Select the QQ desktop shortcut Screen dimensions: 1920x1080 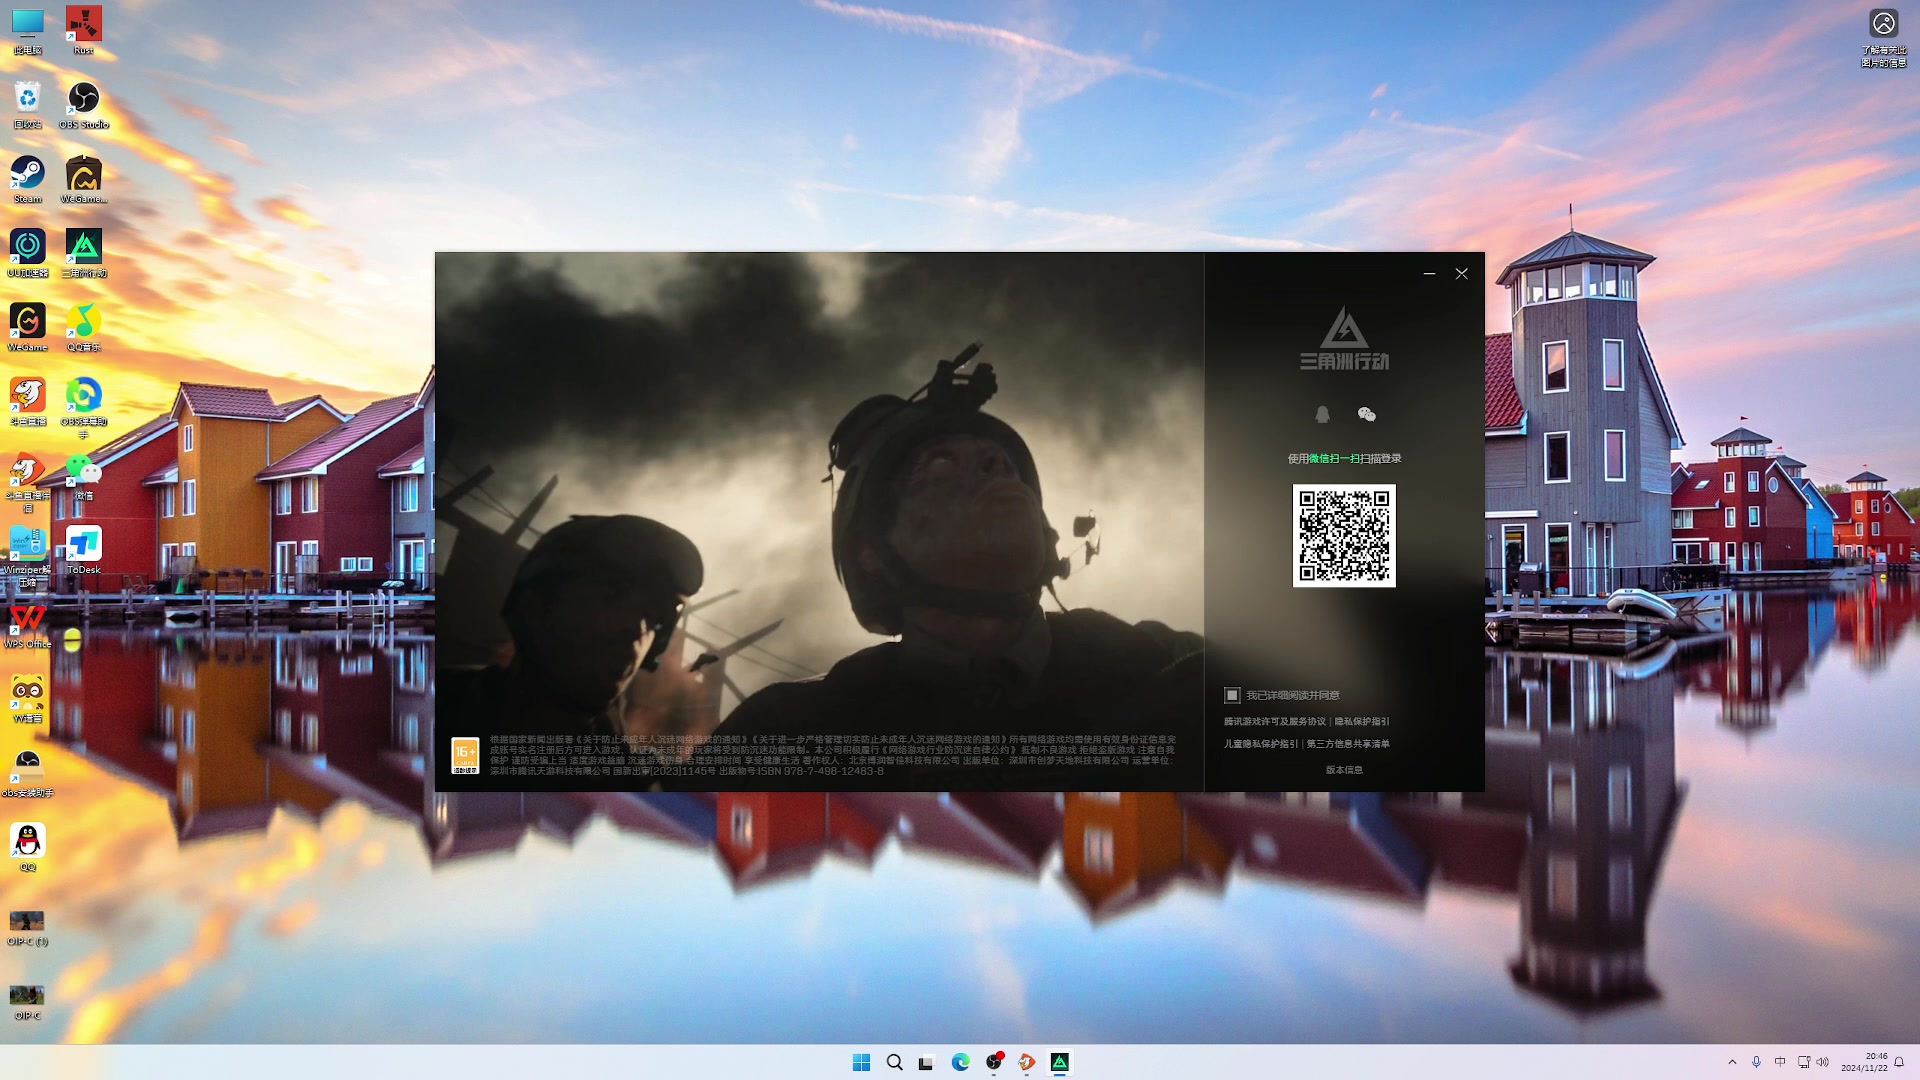point(28,847)
